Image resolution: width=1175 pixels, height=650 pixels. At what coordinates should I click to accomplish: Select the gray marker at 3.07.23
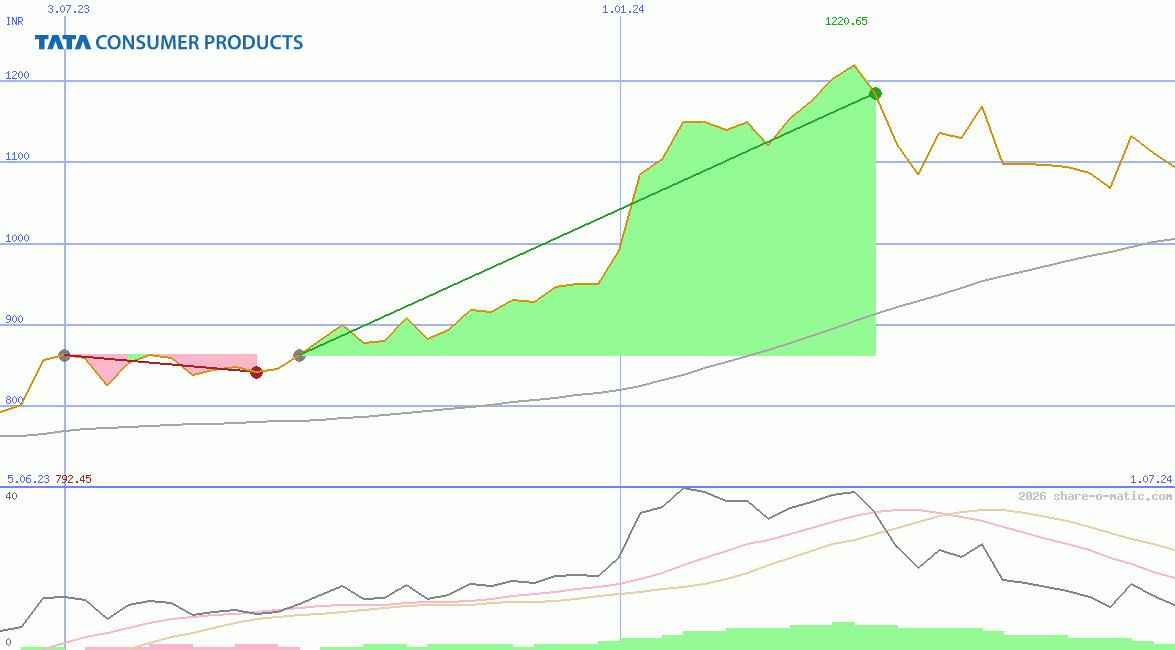pyautogui.click(x=64, y=355)
